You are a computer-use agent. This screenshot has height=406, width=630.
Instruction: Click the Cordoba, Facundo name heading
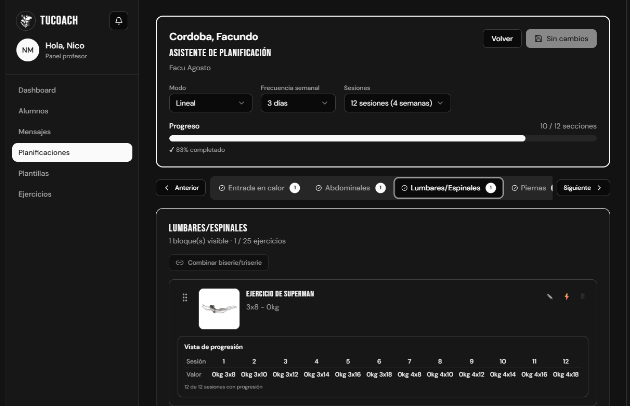coord(213,37)
